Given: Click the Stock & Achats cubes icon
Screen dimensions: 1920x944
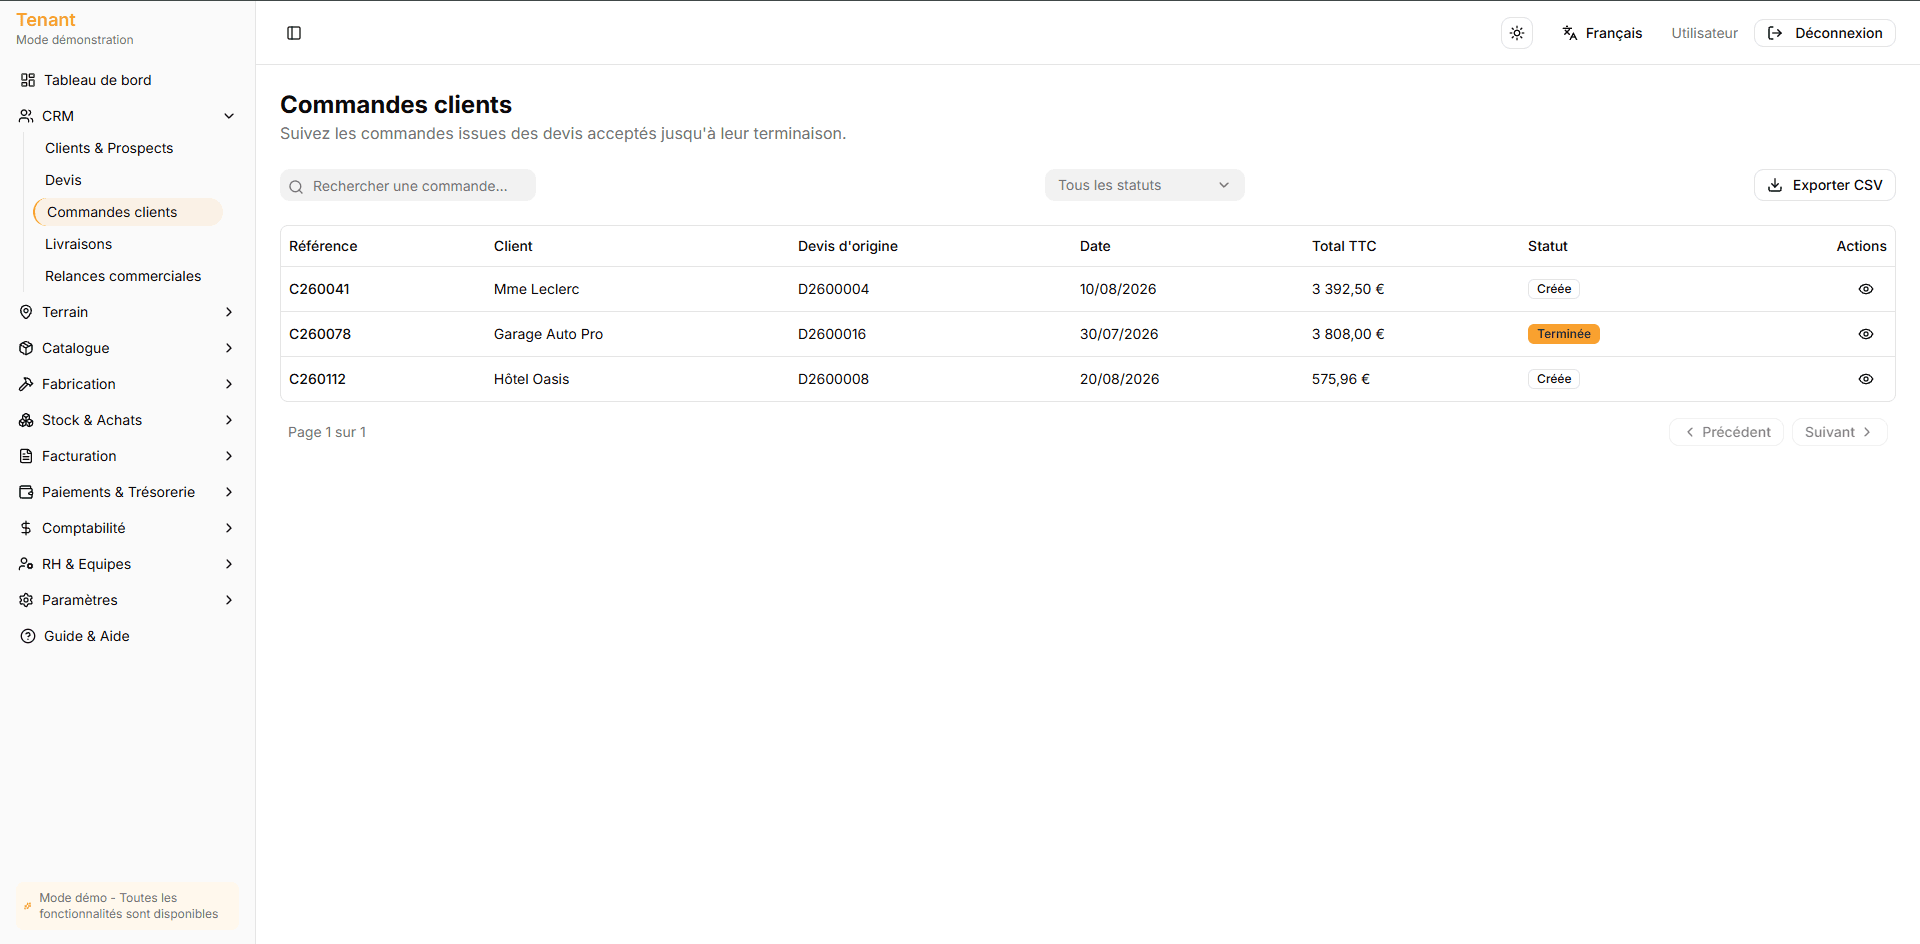Looking at the screenshot, I should click(26, 420).
